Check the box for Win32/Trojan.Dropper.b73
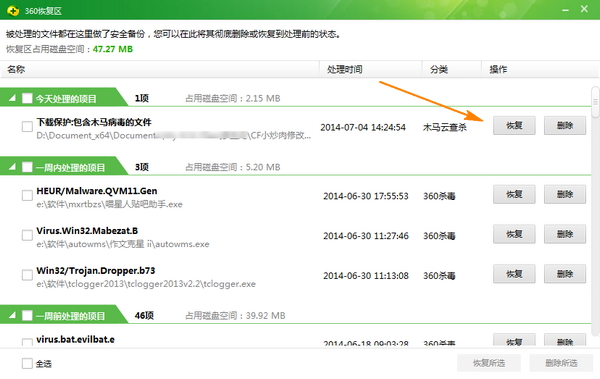Screen dimensions: 600x379 pos(27,275)
